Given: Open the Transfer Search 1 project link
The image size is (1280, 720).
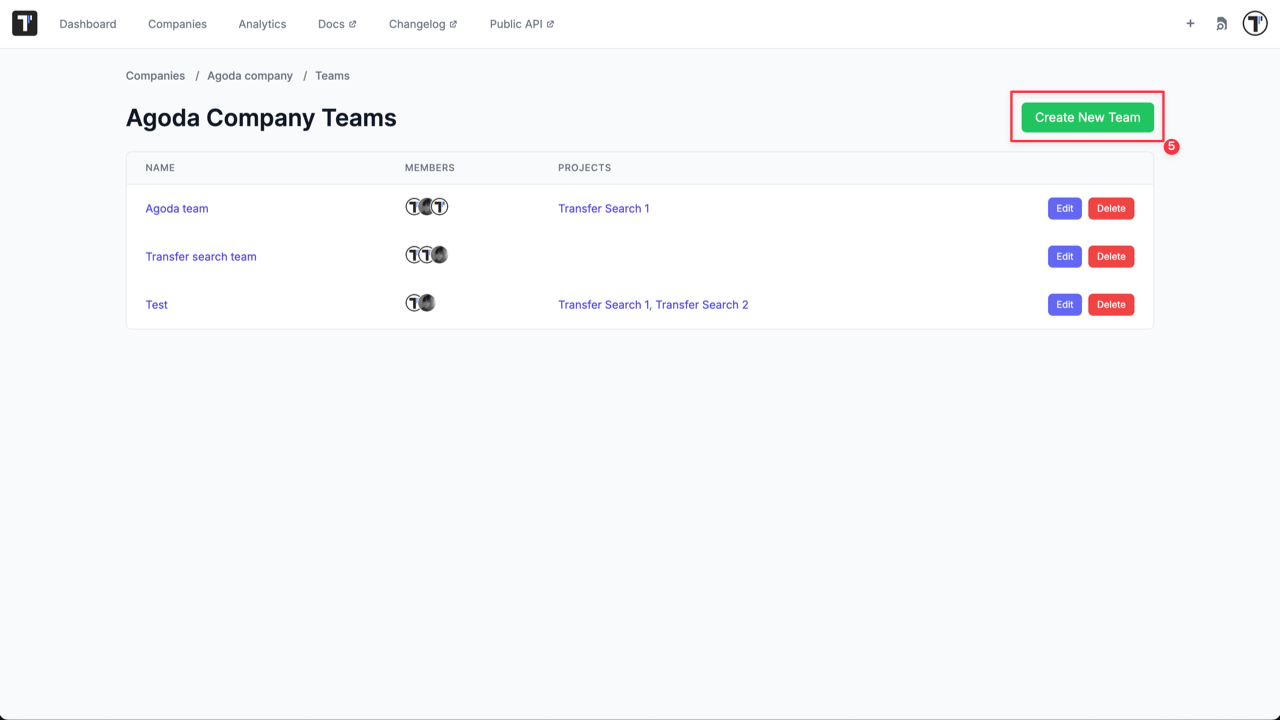Looking at the screenshot, I should click(603, 208).
